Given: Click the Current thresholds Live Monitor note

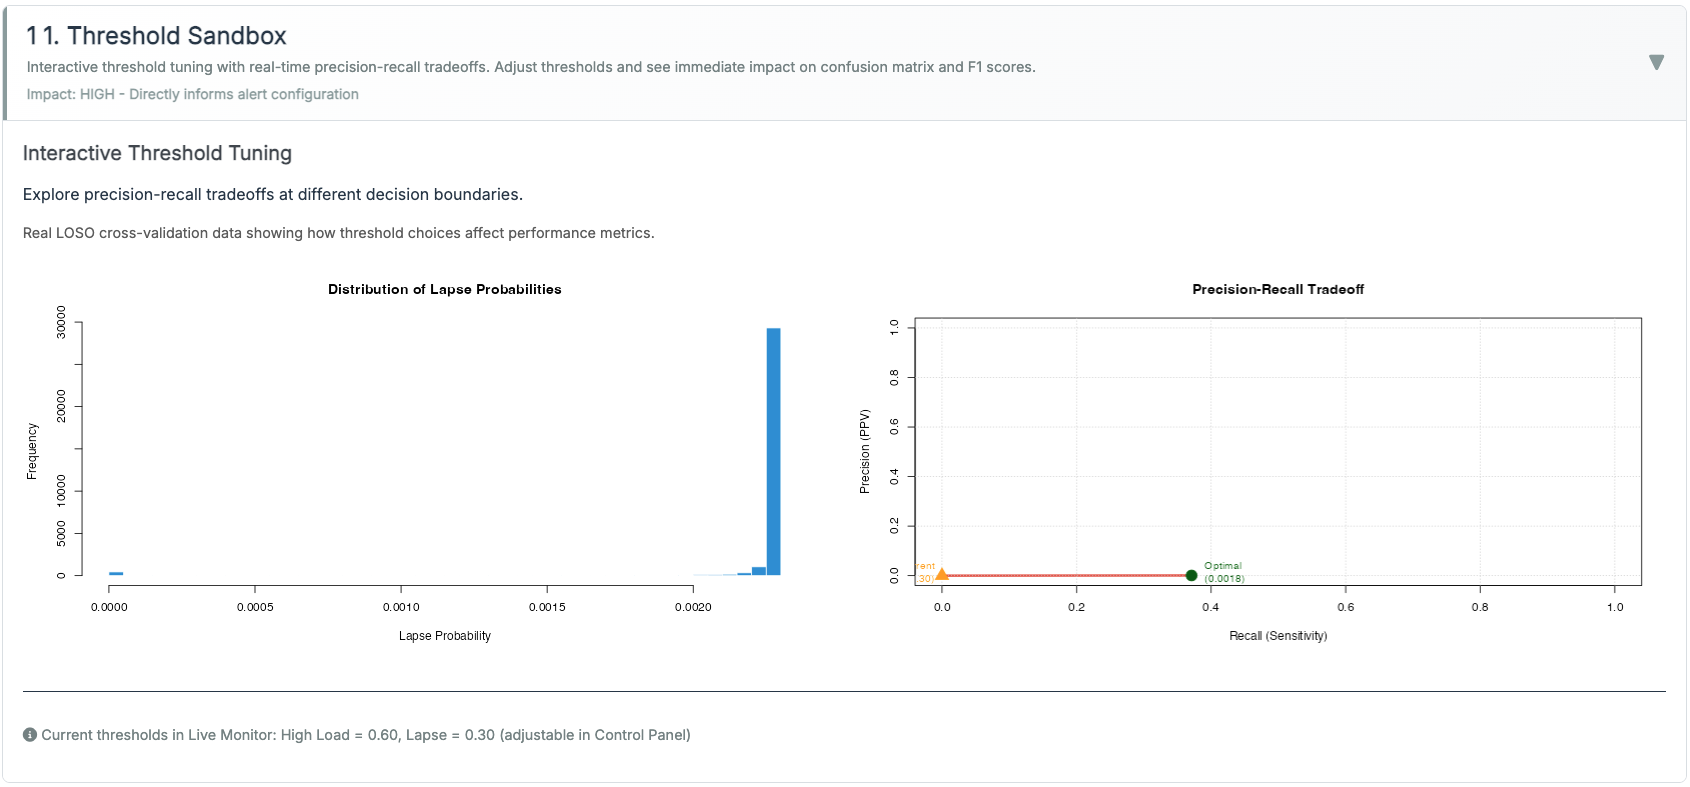Looking at the screenshot, I should 365,735.
